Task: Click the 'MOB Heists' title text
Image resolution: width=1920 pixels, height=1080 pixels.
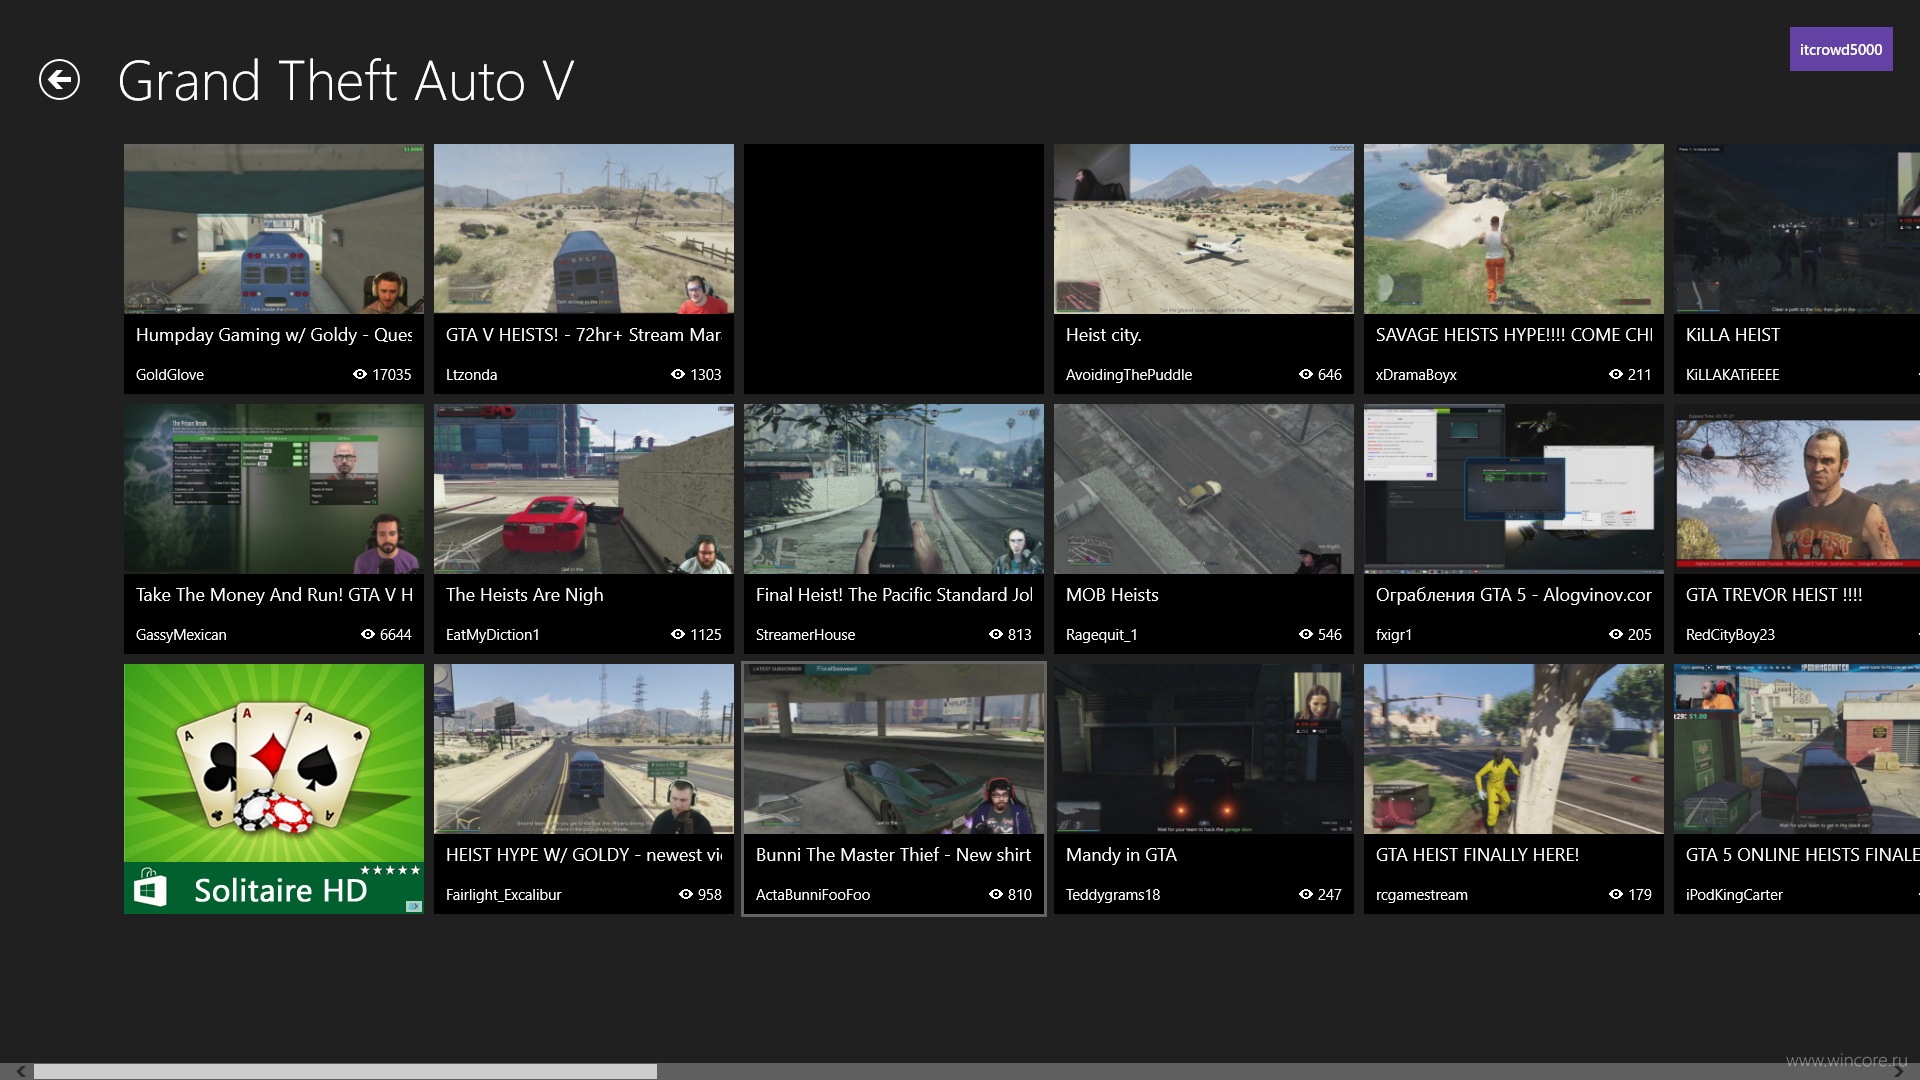Action: (1112, 595)
